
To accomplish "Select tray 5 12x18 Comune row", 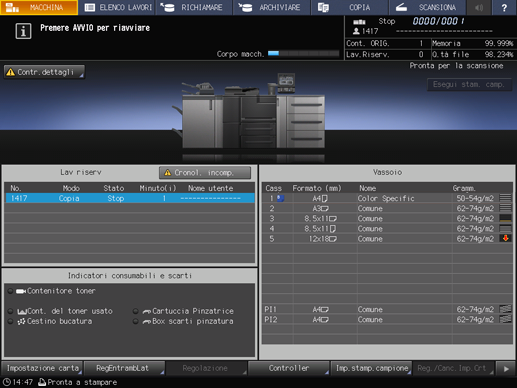I will 387,239.
